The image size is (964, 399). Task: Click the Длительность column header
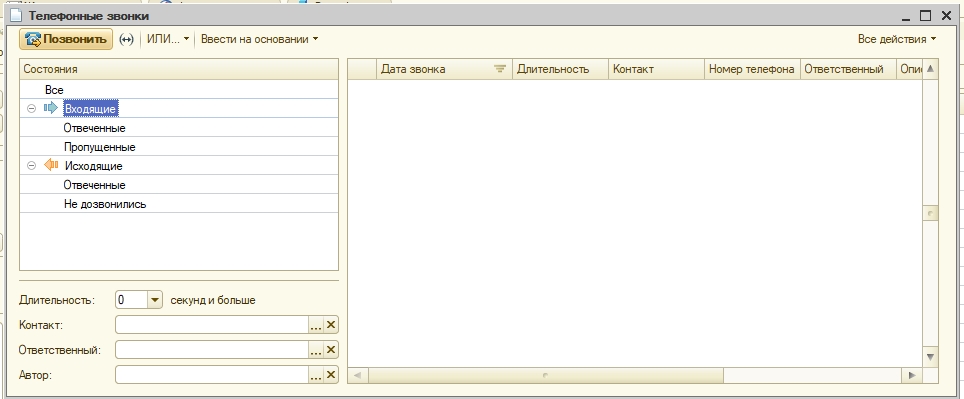(560, 69)
